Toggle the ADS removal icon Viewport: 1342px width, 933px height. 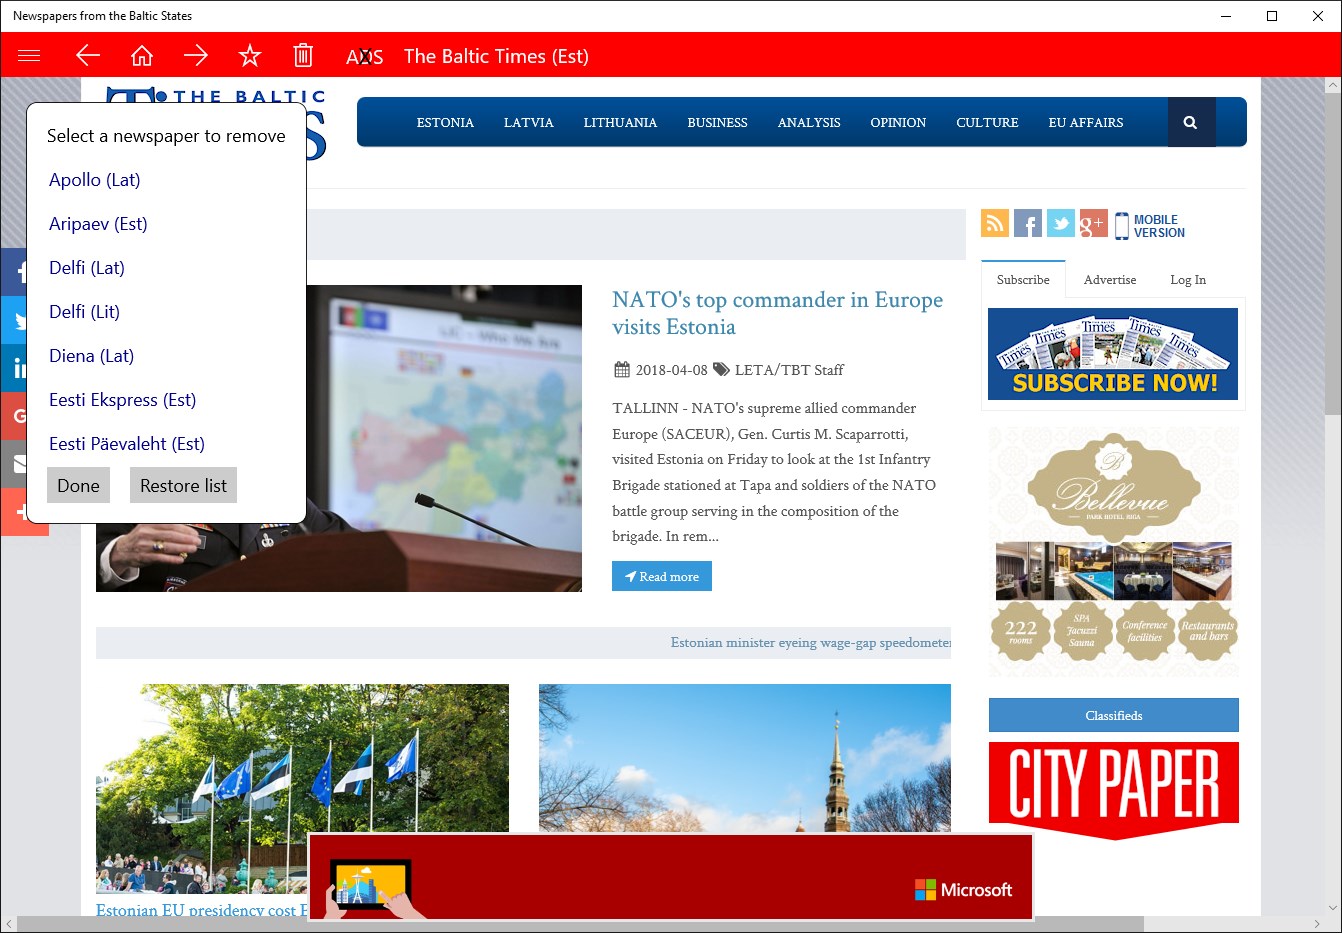[x=365, y=57]
